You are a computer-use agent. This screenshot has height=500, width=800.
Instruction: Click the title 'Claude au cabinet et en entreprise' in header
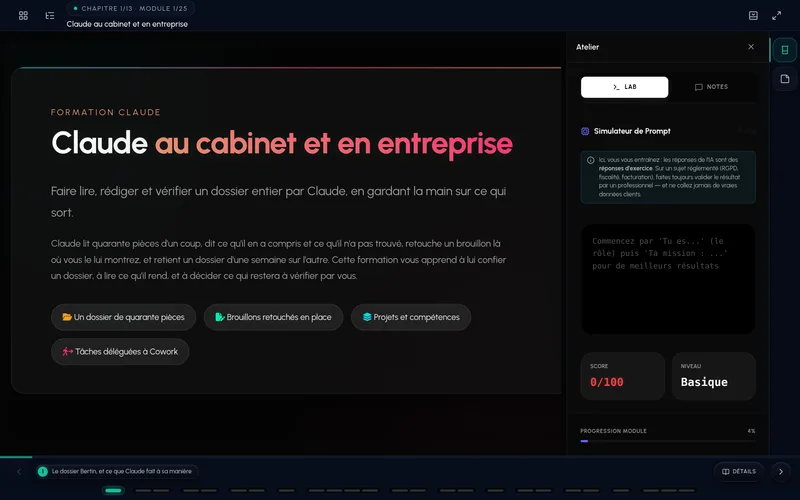click(127, 24)
